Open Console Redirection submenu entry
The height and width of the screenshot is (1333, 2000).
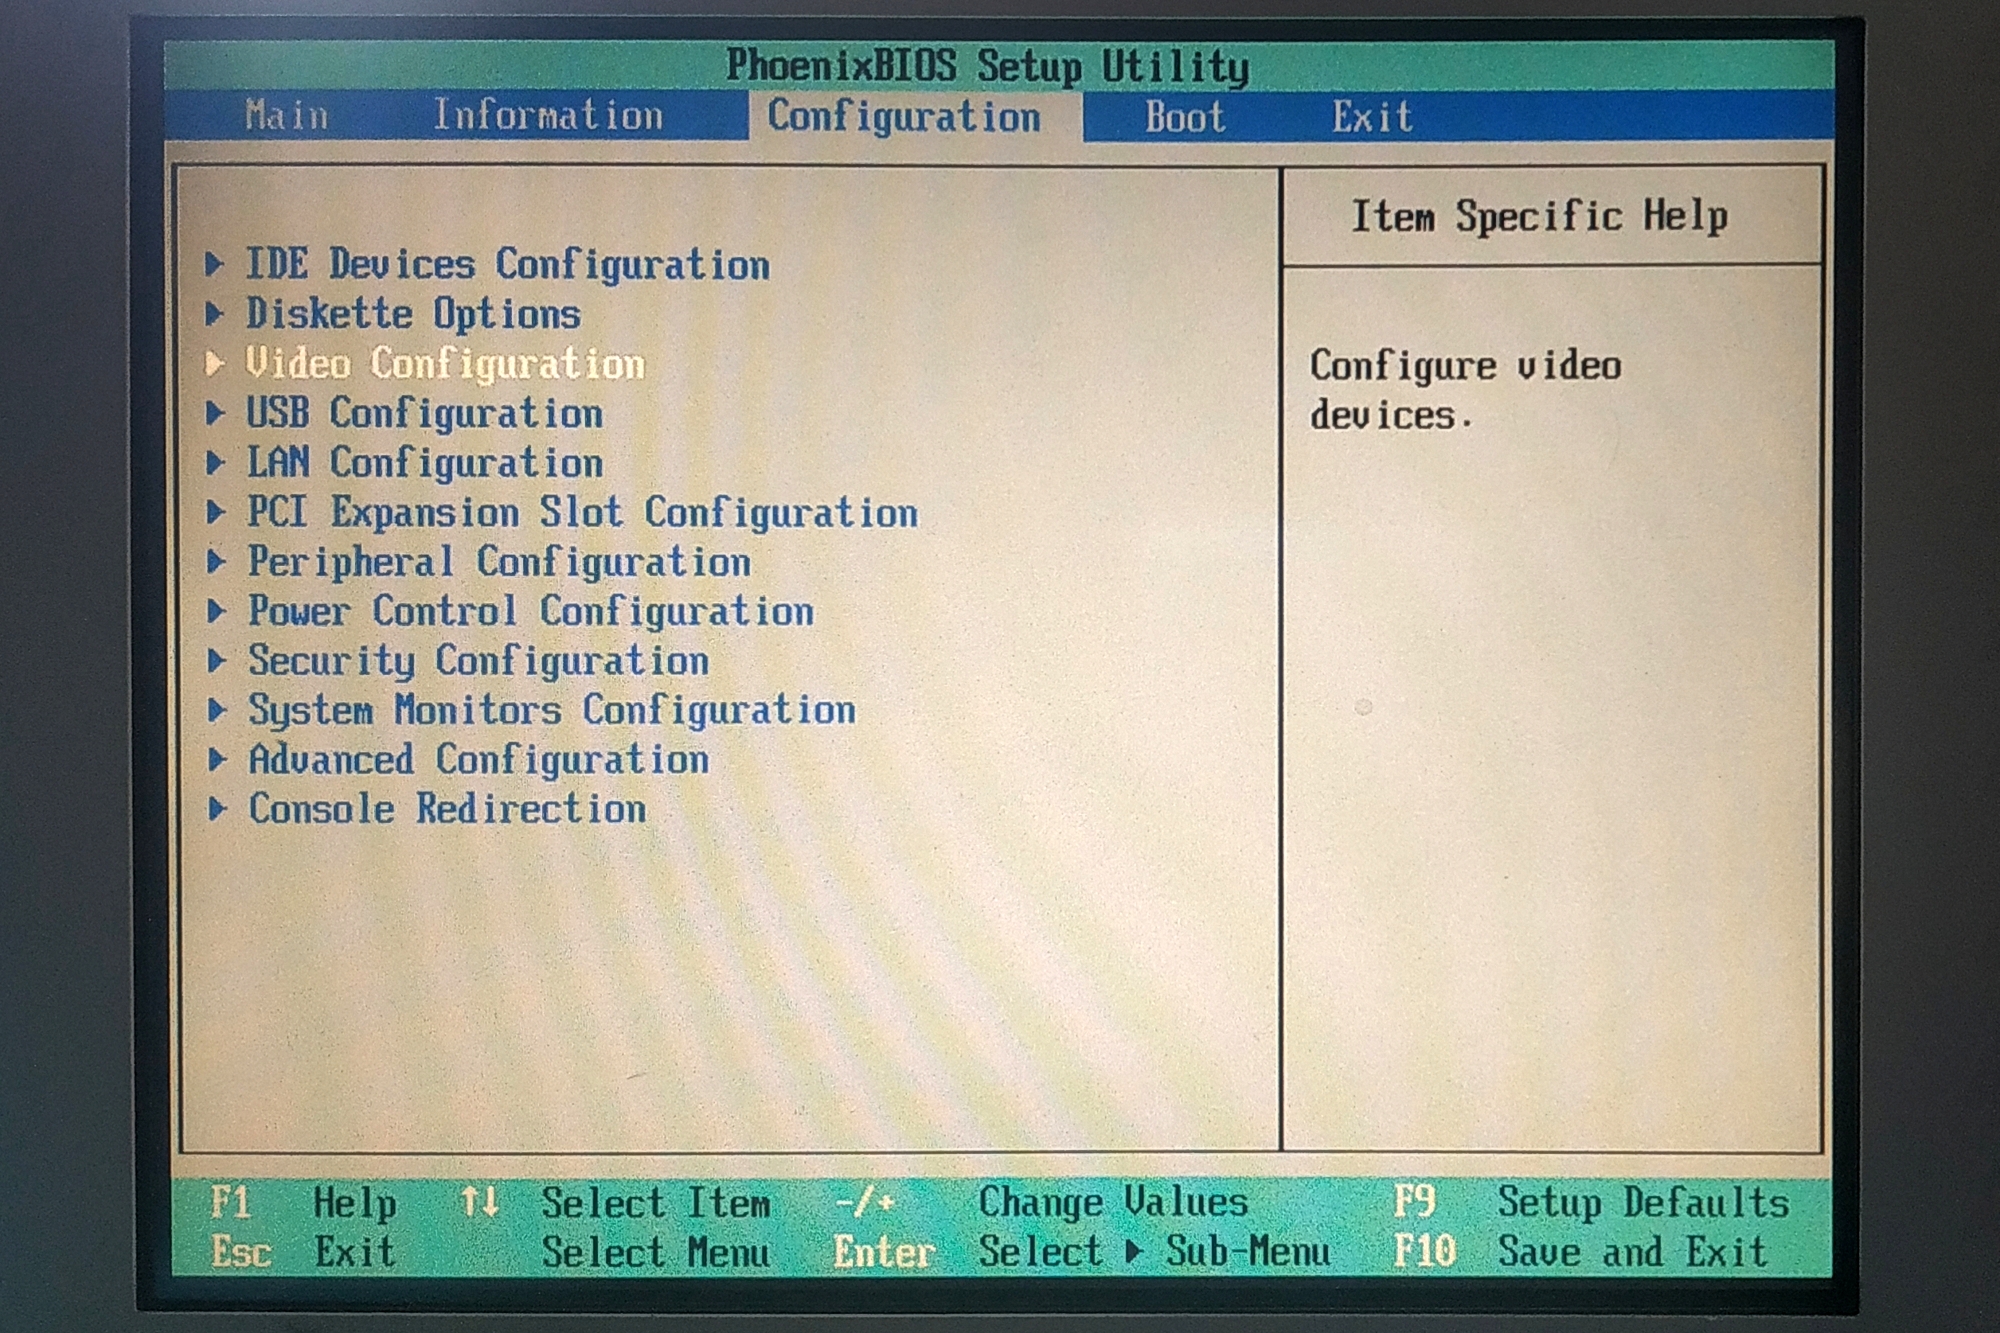(x=447, y=808)
